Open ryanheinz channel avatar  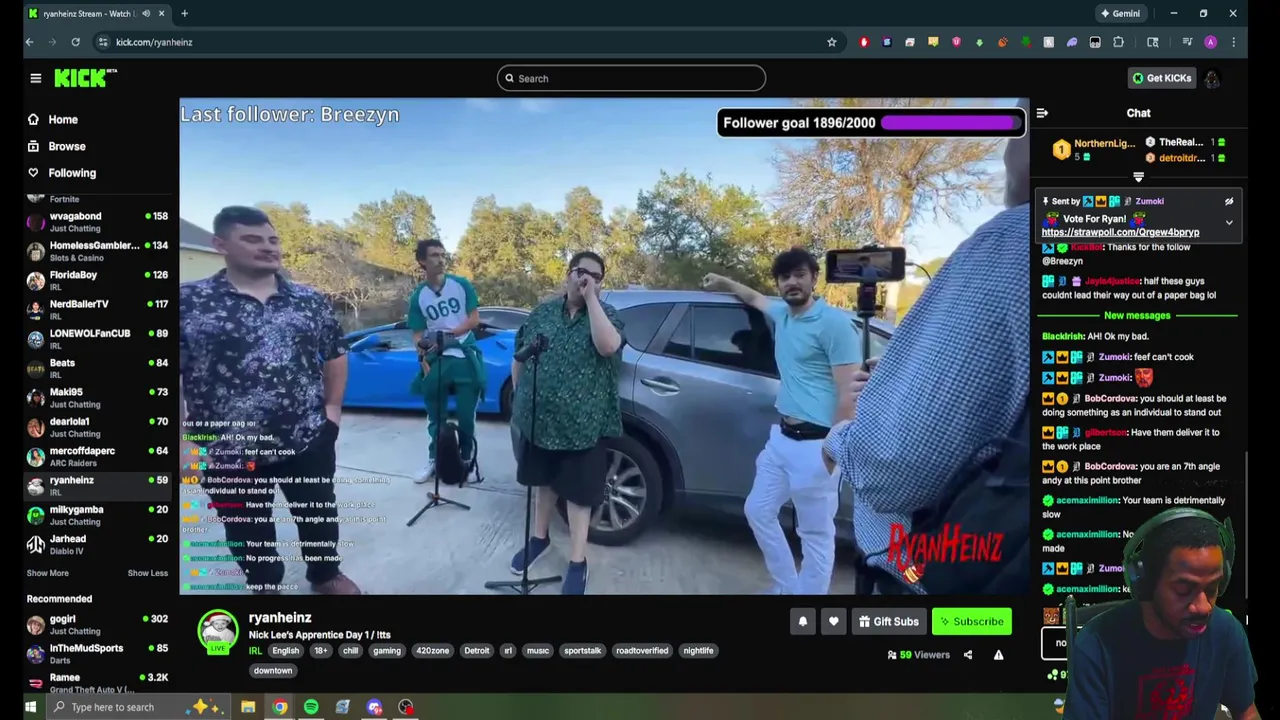coord(217,631)
